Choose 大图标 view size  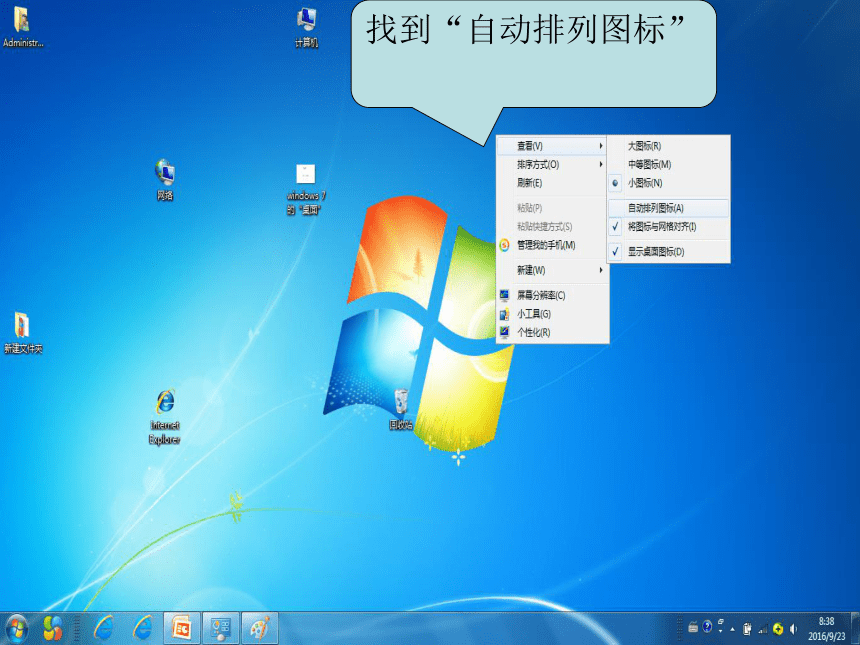point(669,146)
